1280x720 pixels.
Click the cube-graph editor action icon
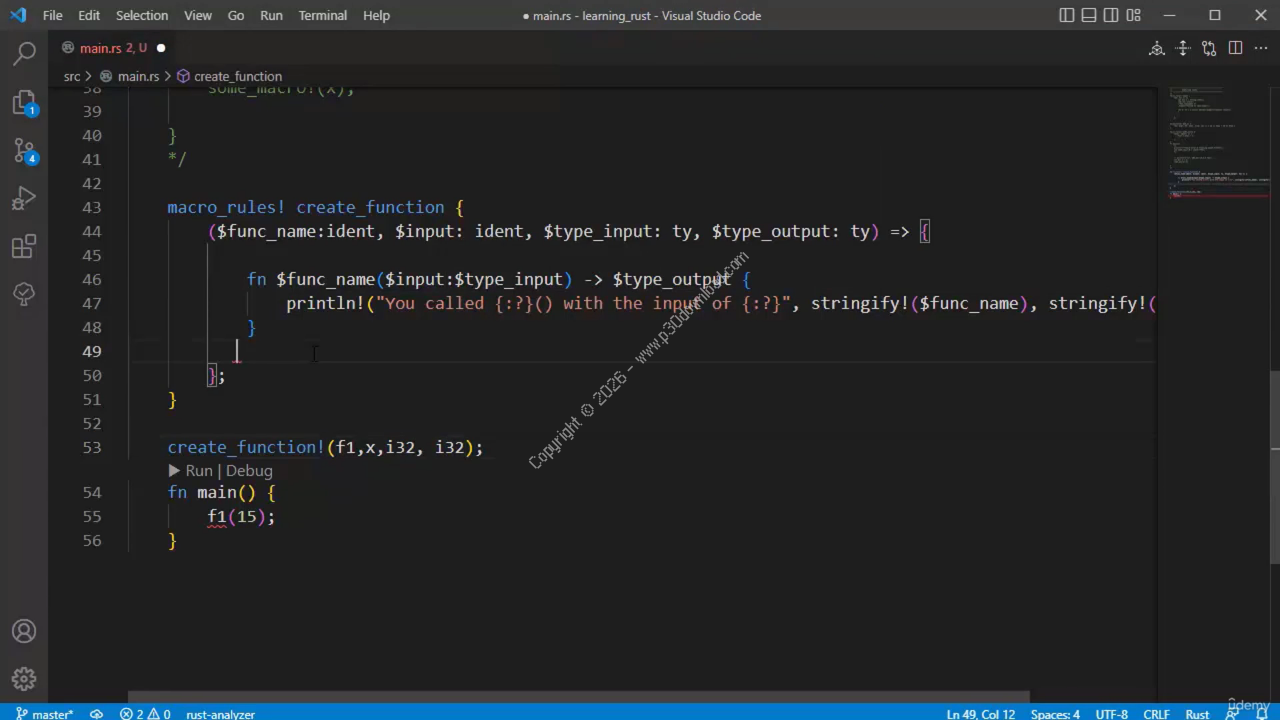[x=1157, y=48]
